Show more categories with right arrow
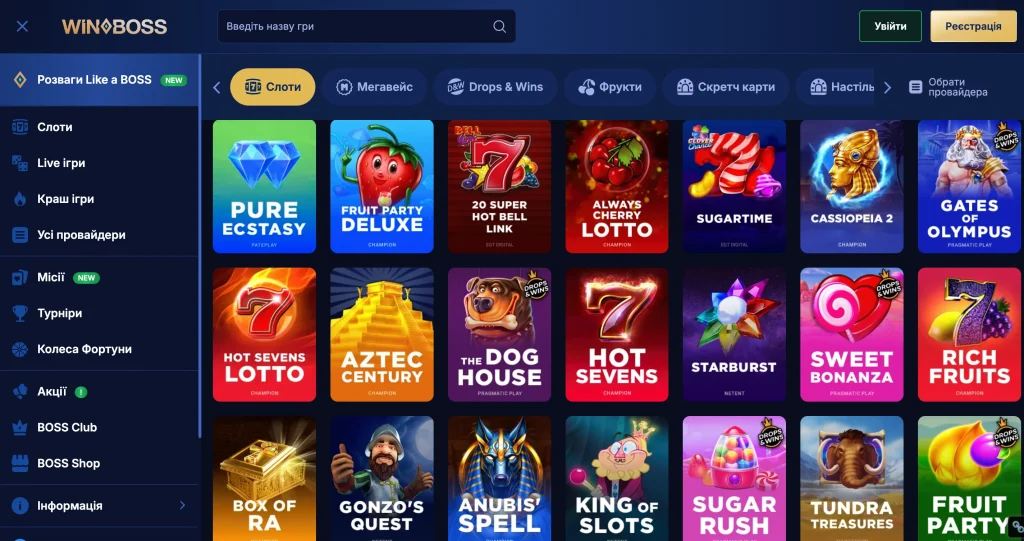This screenshot has width=1024, height=541. (887, 88)
